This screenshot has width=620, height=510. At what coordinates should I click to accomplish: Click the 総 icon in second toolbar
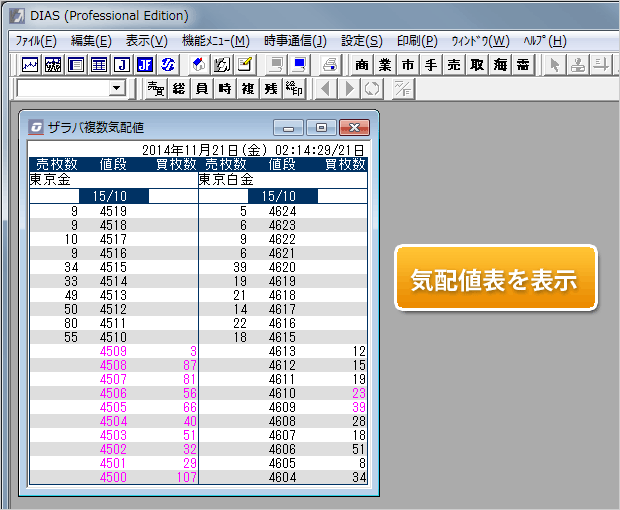[x=179, y=89]
